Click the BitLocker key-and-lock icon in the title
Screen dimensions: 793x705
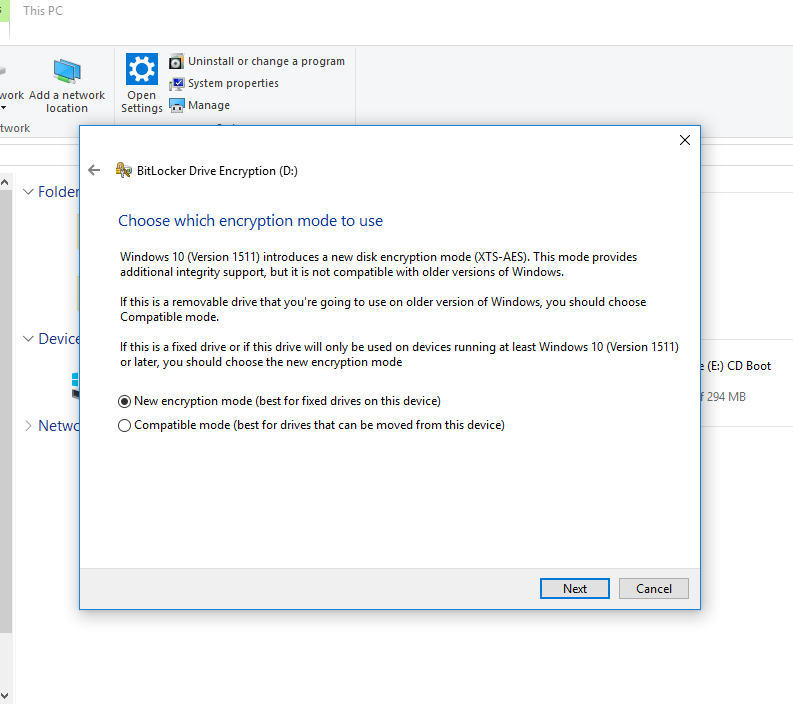tap(124, 170)
